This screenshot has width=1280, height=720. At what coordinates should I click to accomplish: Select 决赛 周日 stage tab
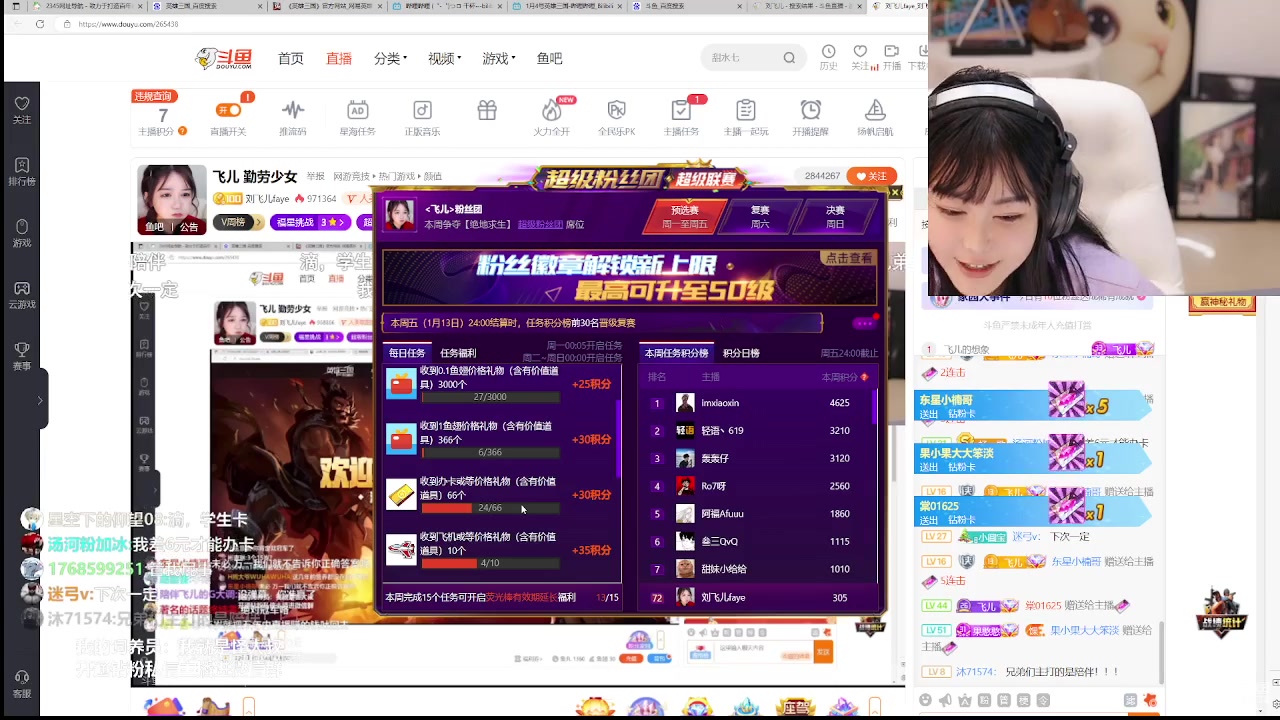835,217
